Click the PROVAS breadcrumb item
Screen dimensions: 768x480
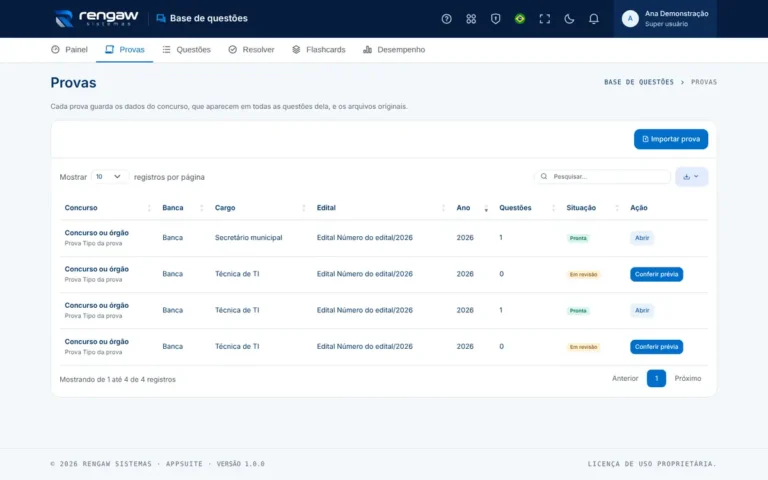click(704, 82)
